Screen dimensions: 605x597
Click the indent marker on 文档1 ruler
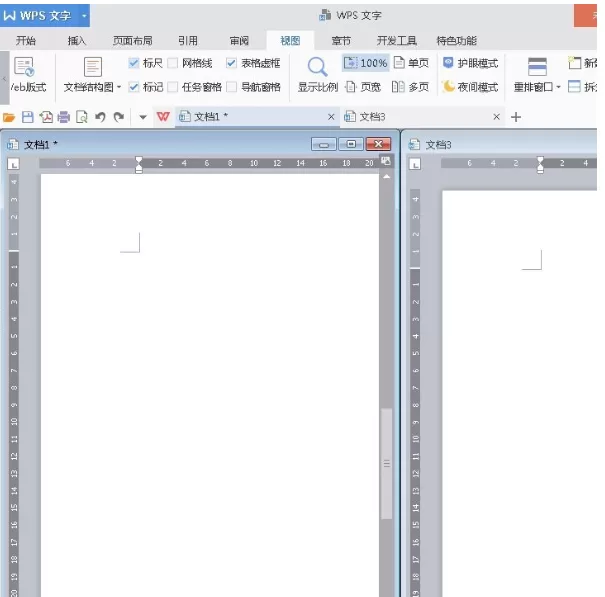[139, 165]
